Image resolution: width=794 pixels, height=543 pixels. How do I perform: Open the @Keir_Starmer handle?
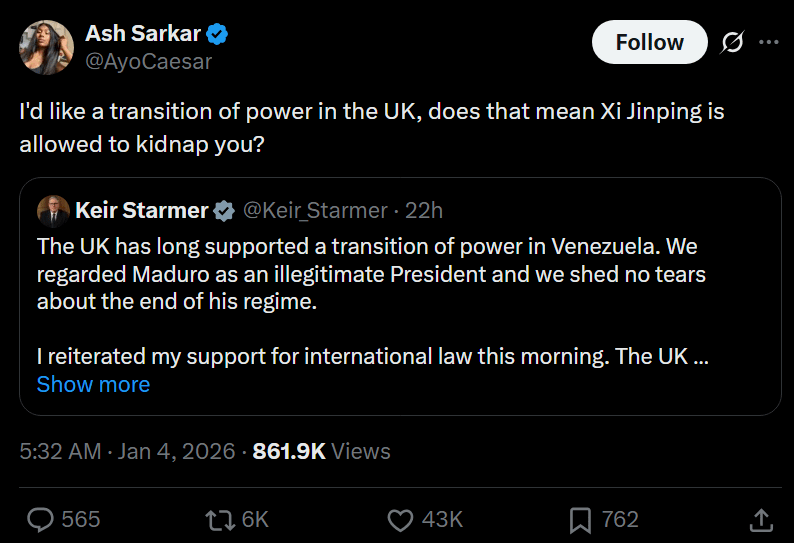pos(315,210)
